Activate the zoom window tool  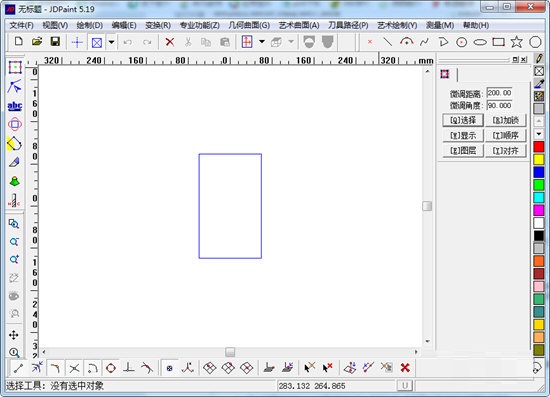click(14, 224)
